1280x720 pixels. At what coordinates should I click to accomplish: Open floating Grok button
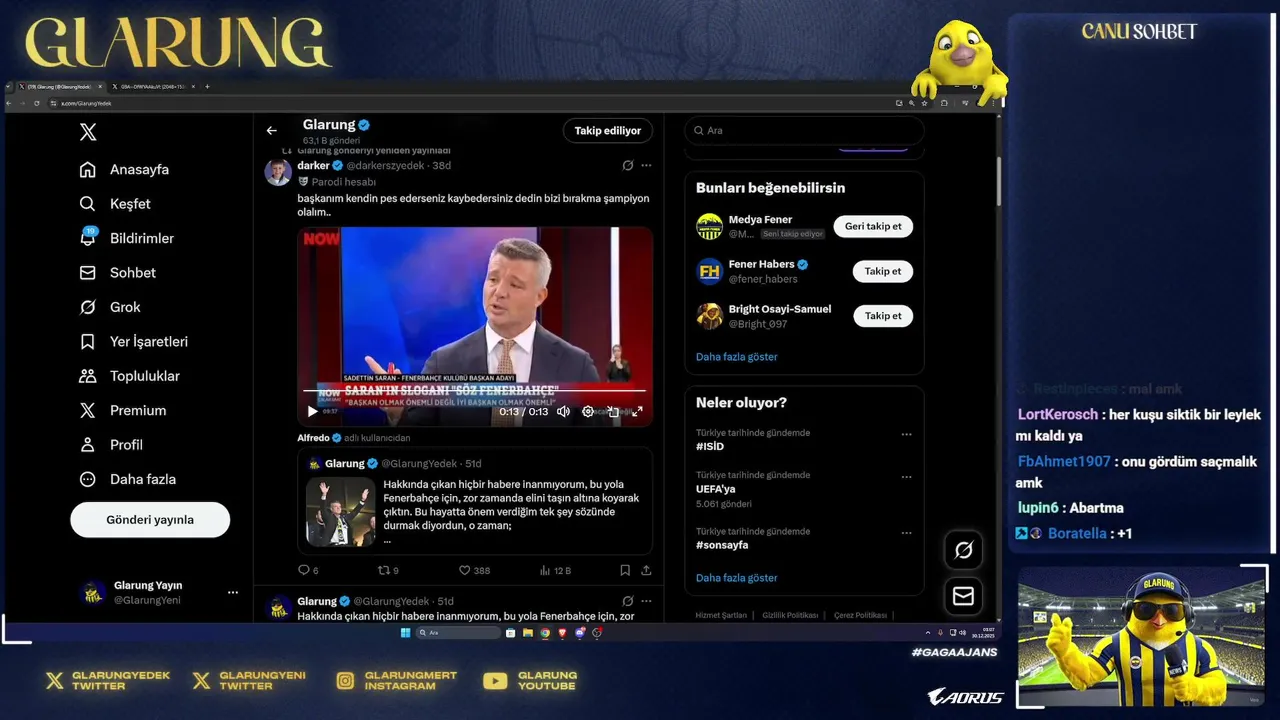(963, 550)
